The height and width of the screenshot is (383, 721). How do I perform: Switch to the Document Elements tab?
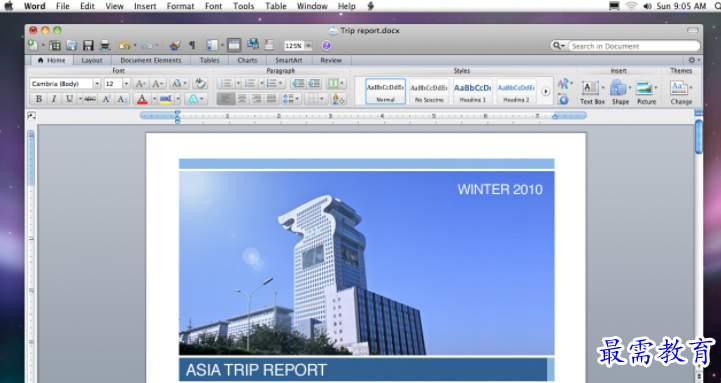[150, 60]
